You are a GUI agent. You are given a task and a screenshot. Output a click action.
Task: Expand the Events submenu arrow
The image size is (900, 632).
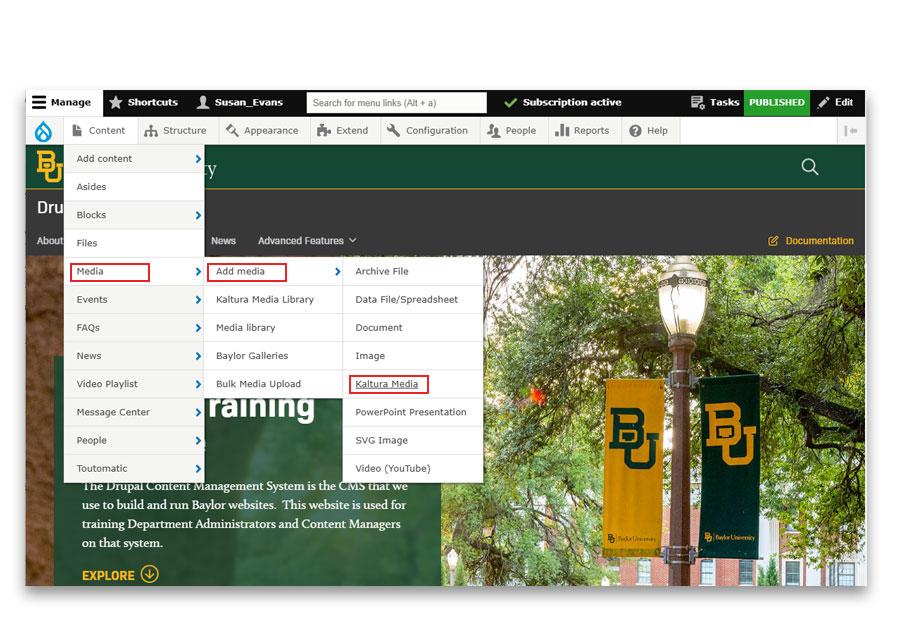click(x=198, y=300)
